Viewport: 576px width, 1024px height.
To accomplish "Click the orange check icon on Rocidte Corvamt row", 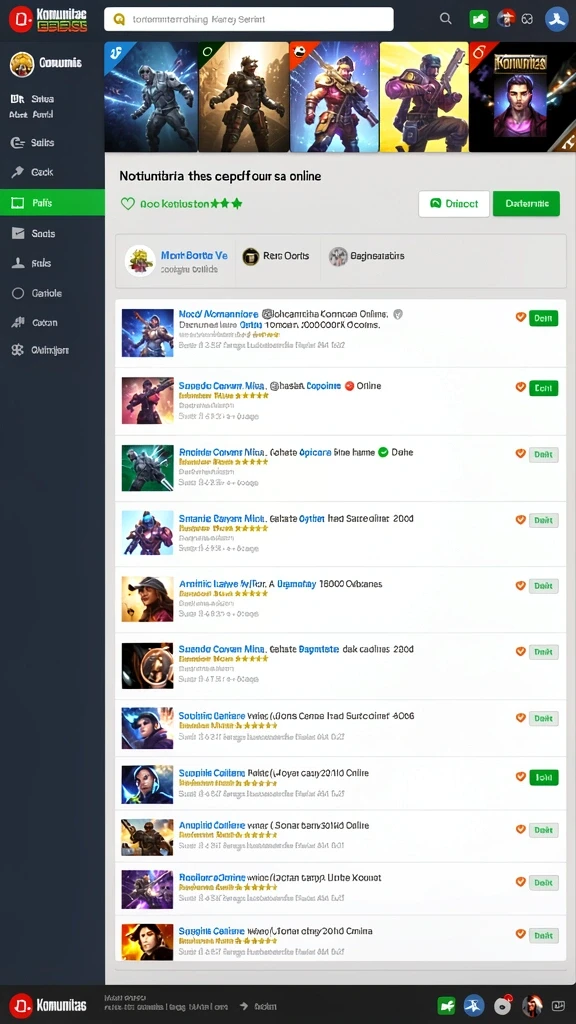I will click(520, 453).
